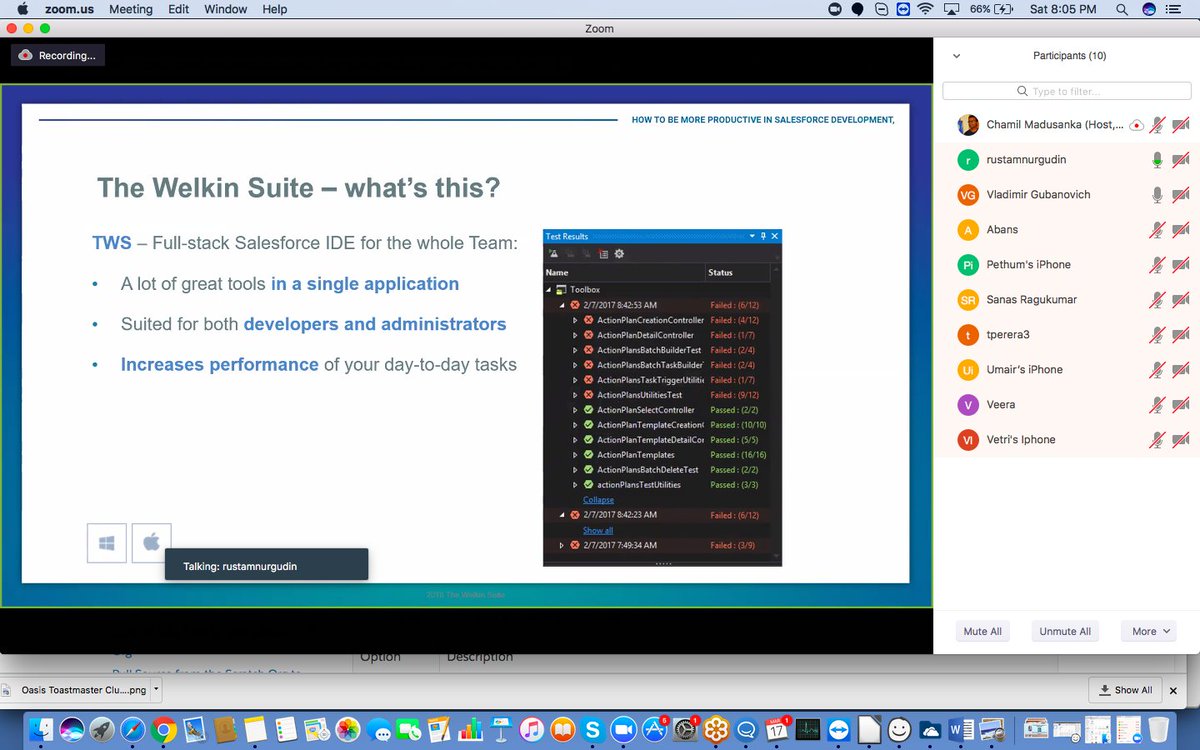
Task: Open Zoom app in the Dock
Action: (624, 730)
